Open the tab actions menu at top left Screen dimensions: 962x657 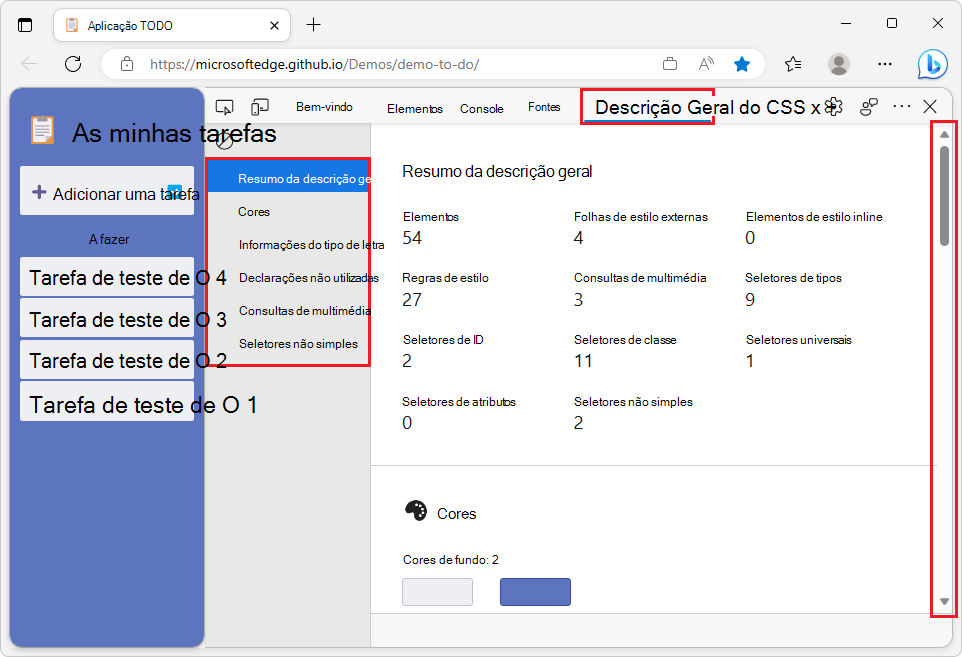pos(24,24)
